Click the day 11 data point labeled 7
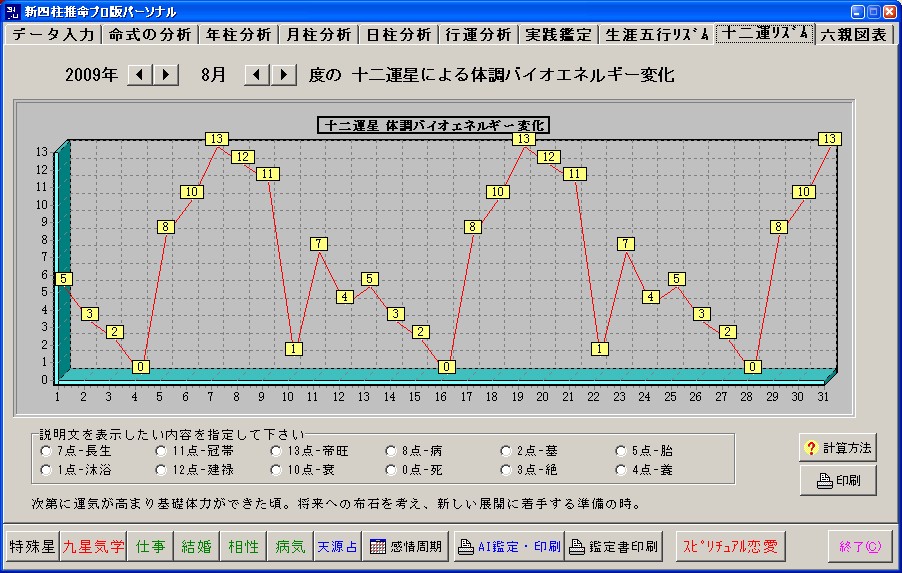 point(319,244)
